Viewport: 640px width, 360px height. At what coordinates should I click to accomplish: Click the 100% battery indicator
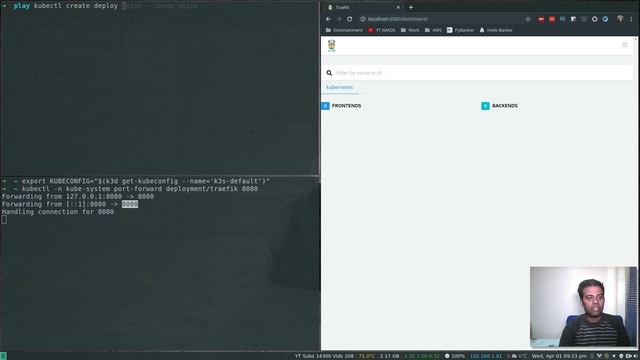pos(455,356)
